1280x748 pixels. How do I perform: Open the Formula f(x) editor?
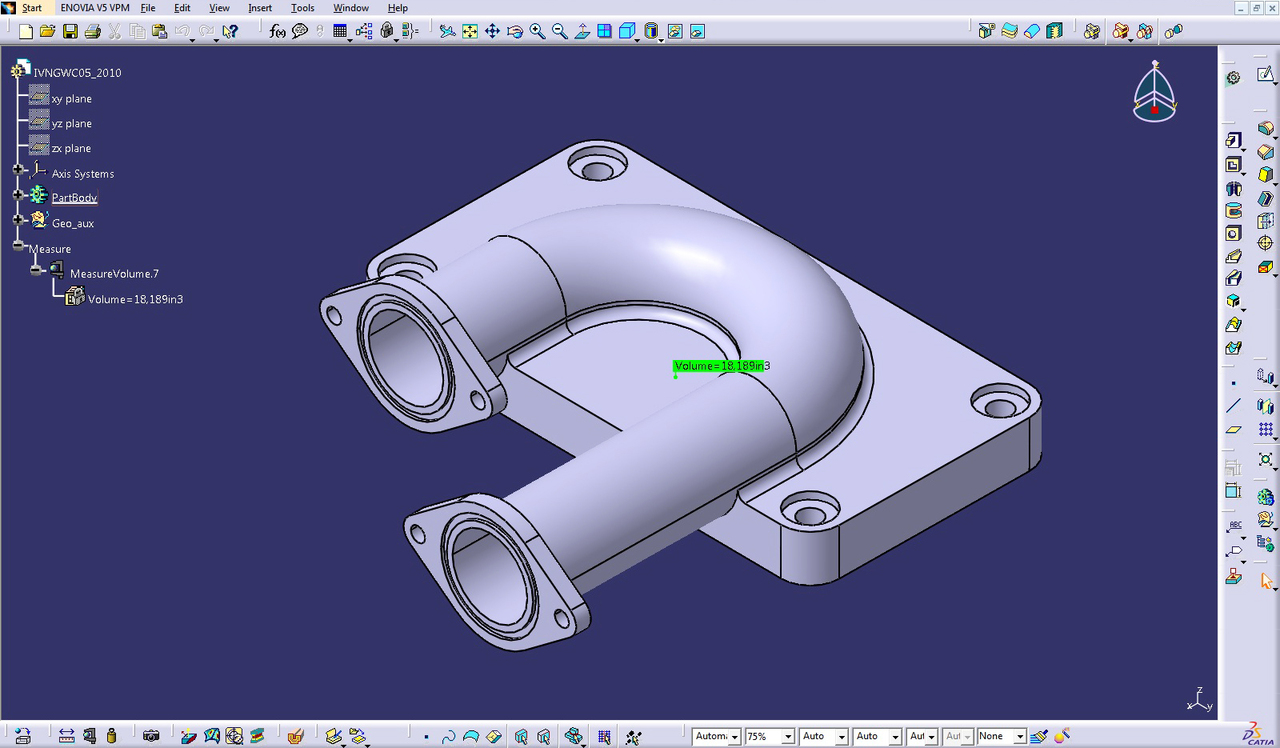tap(277, 32)
